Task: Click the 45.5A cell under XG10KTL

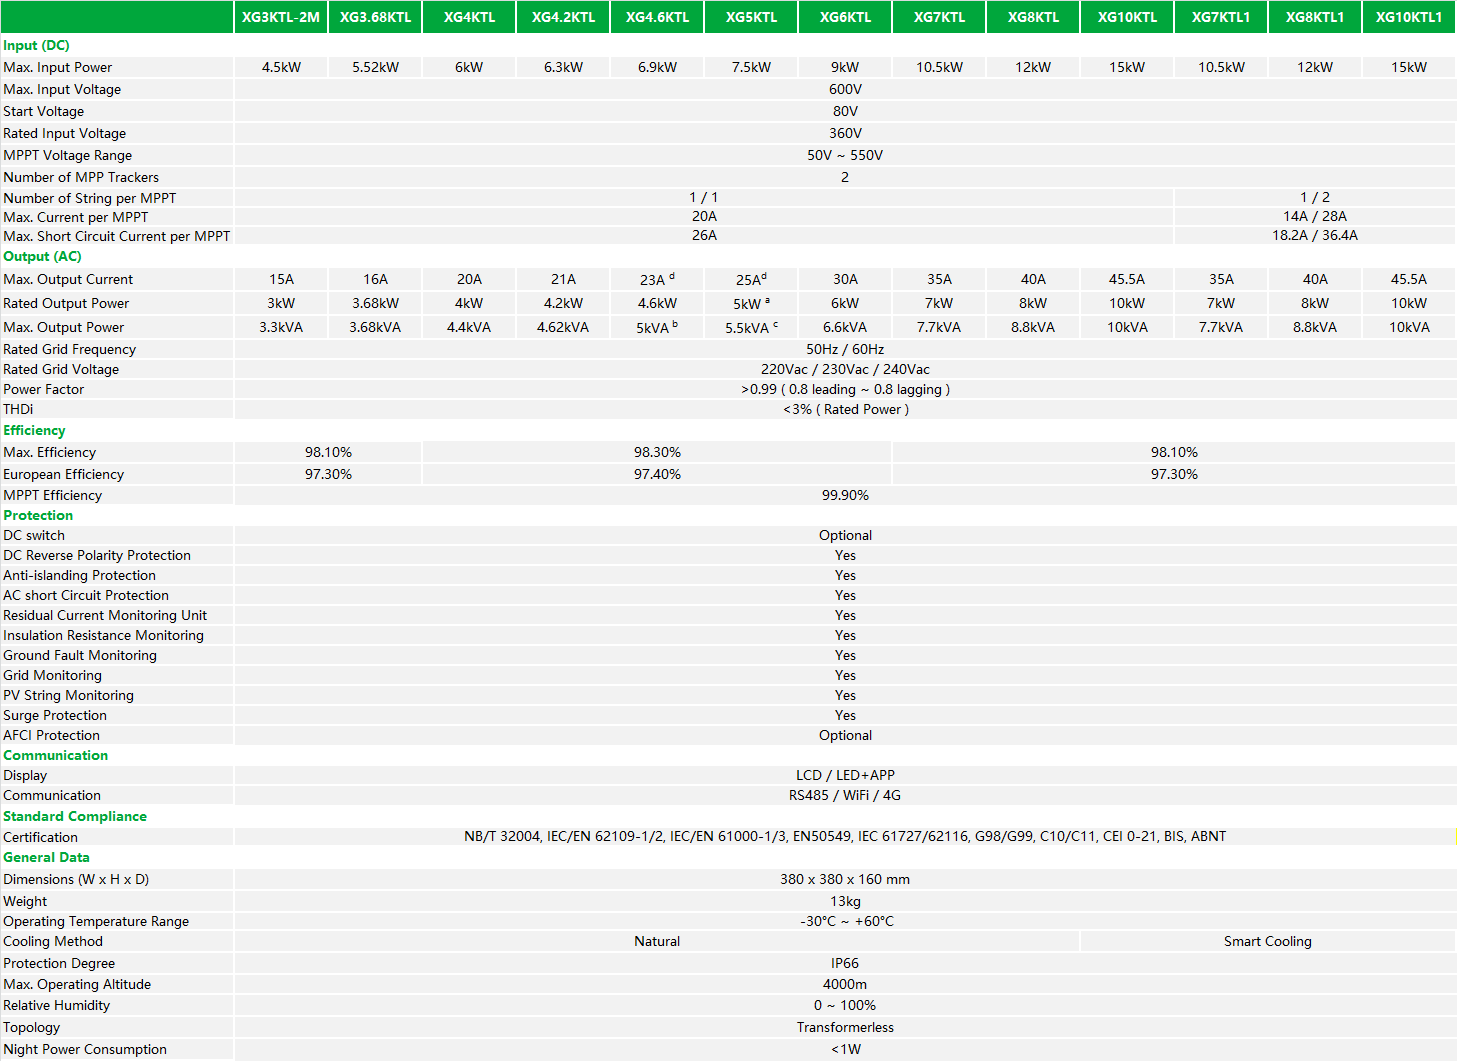Action: 1127,279
